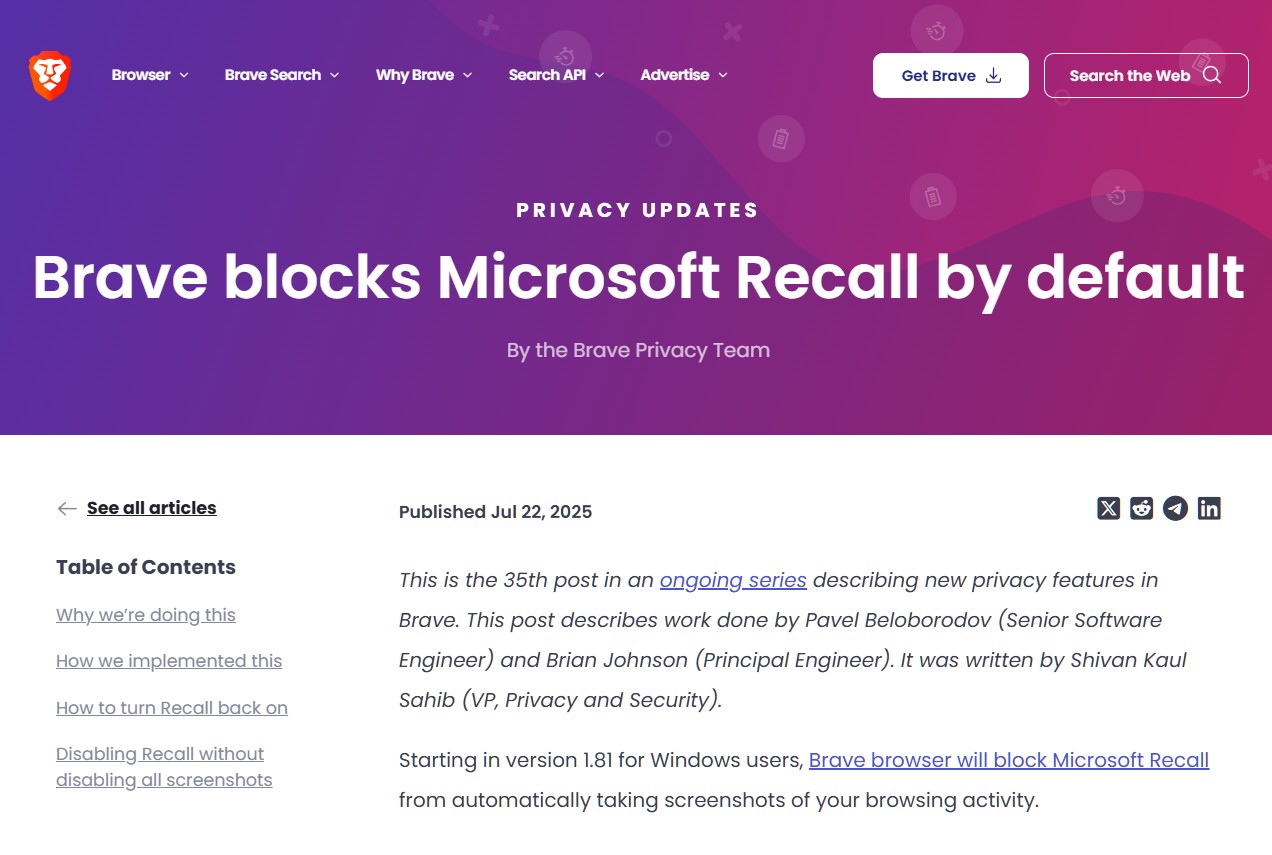Image resolution: width=1272 pixels, height=855 pixels.
Task: Expand the Advertise menu
Action: click(684, 75)
